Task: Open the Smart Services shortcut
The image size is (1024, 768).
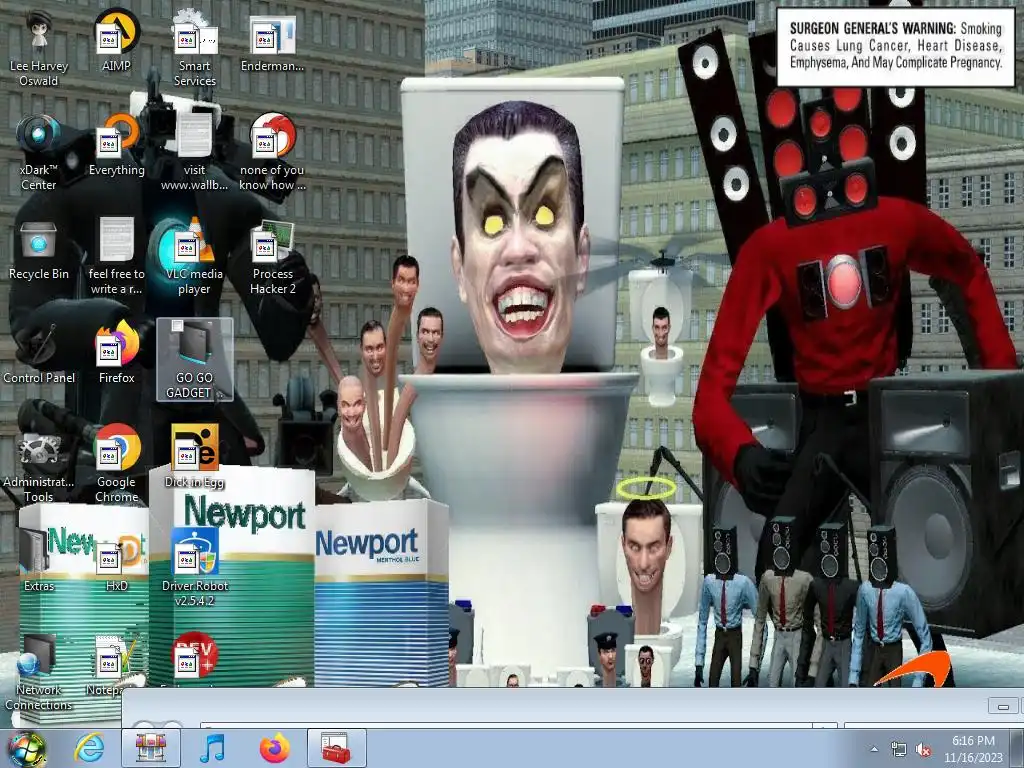Action: pyautogui.click(x=195, y=50)
